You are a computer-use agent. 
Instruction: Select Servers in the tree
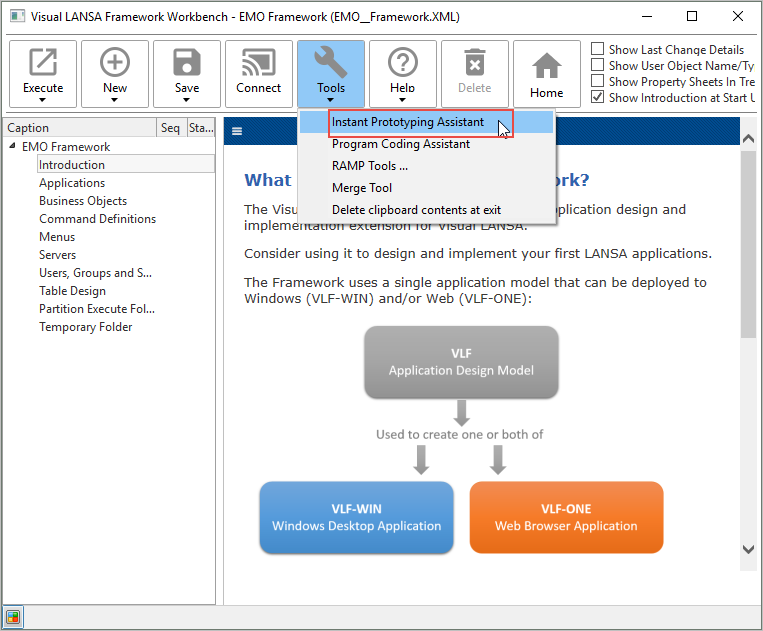[58, 254]
